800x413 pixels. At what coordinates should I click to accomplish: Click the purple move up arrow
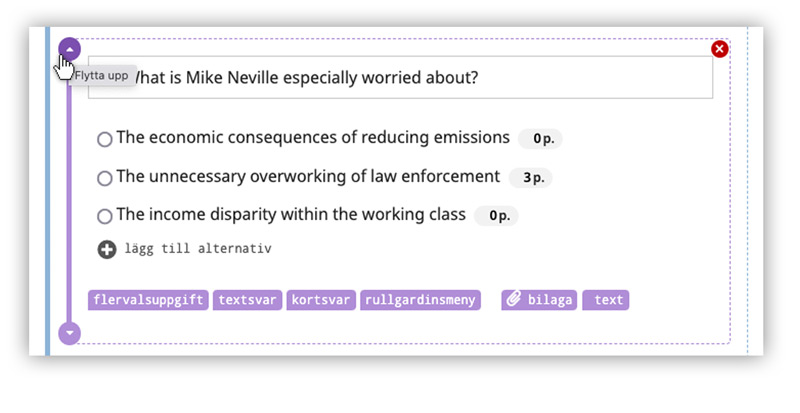[69, 48]
